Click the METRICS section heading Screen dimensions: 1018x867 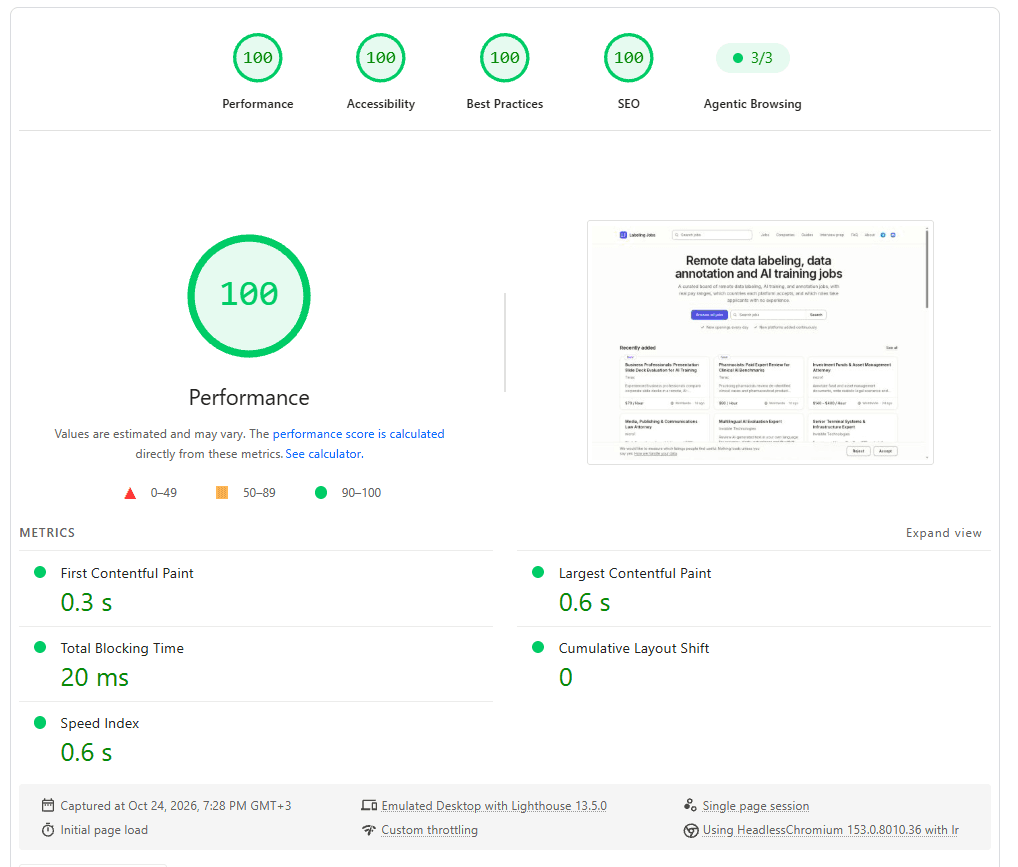pyautogui.click(x=47, y=533)
